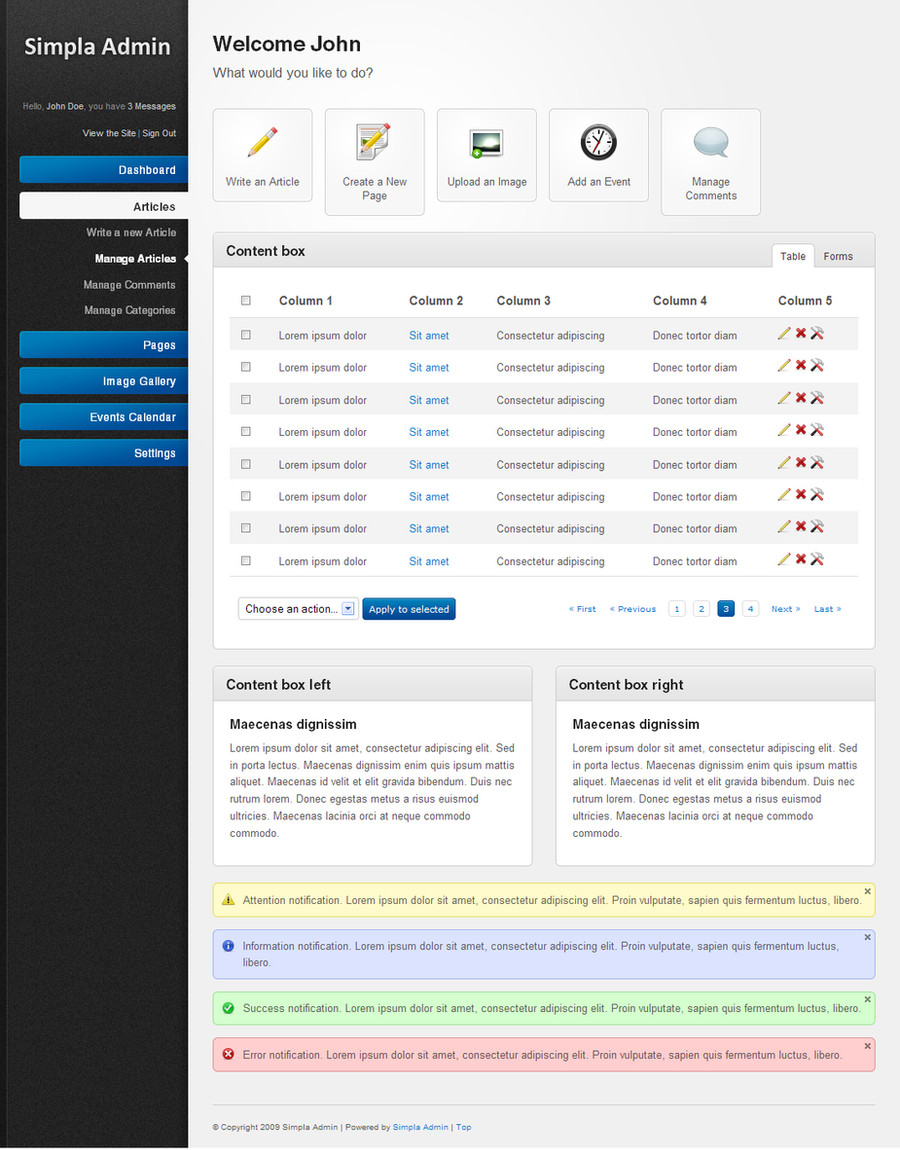The image size is (900, 1150).
Task: Go to page 1 in pagination
Action: pos(677,609)
